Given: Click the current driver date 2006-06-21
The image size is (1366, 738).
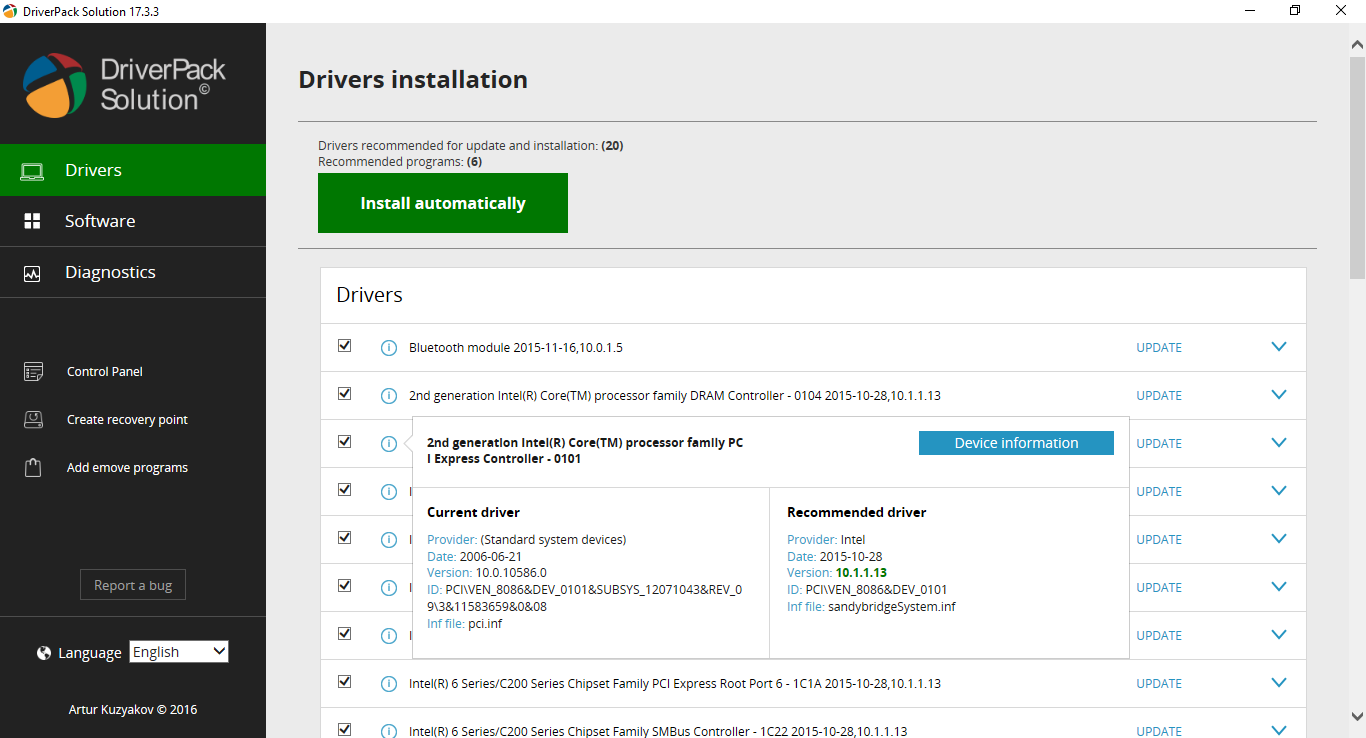Looking at the screenshot, I should [x=491, y=557].
